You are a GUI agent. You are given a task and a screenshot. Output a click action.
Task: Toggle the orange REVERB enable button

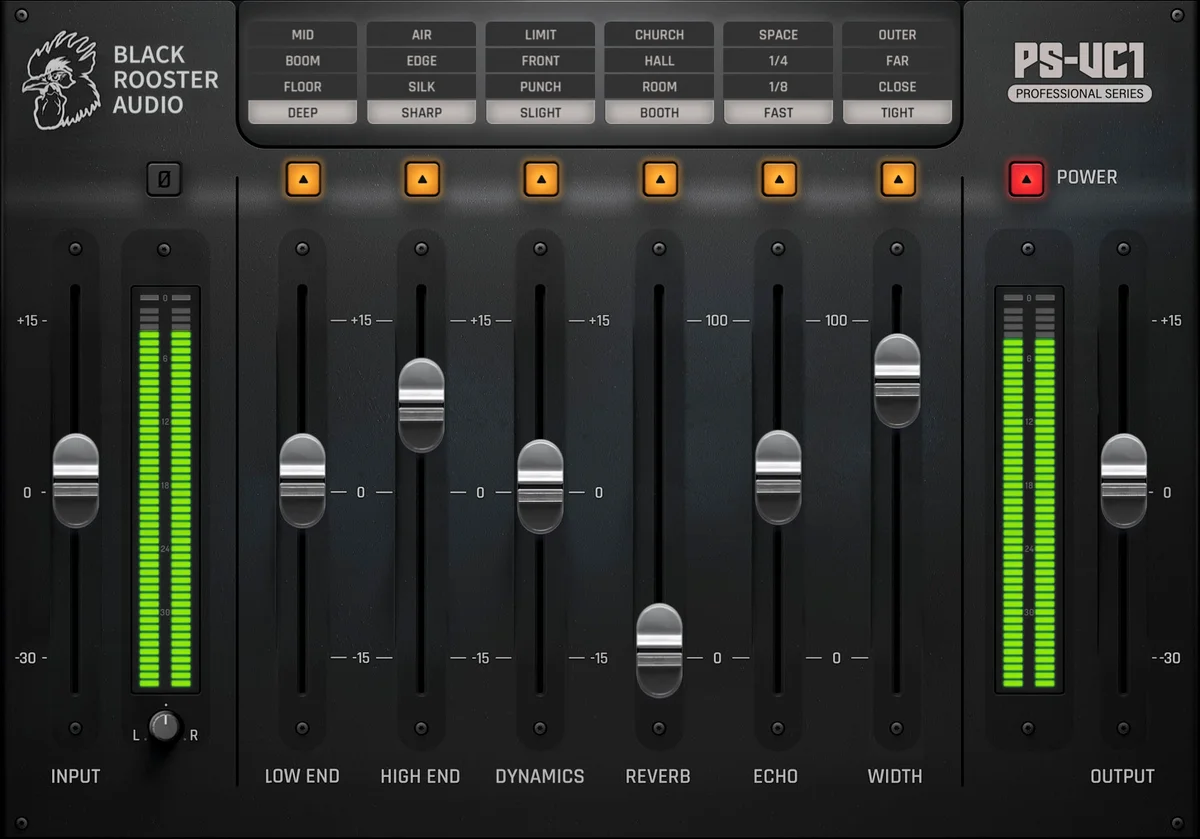(x=660, y=179)
